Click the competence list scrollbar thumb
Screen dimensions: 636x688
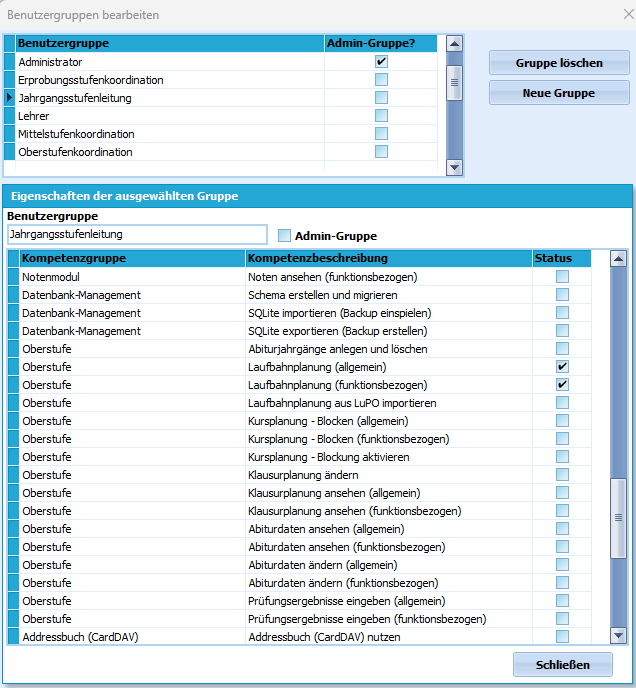click(618, 518)
